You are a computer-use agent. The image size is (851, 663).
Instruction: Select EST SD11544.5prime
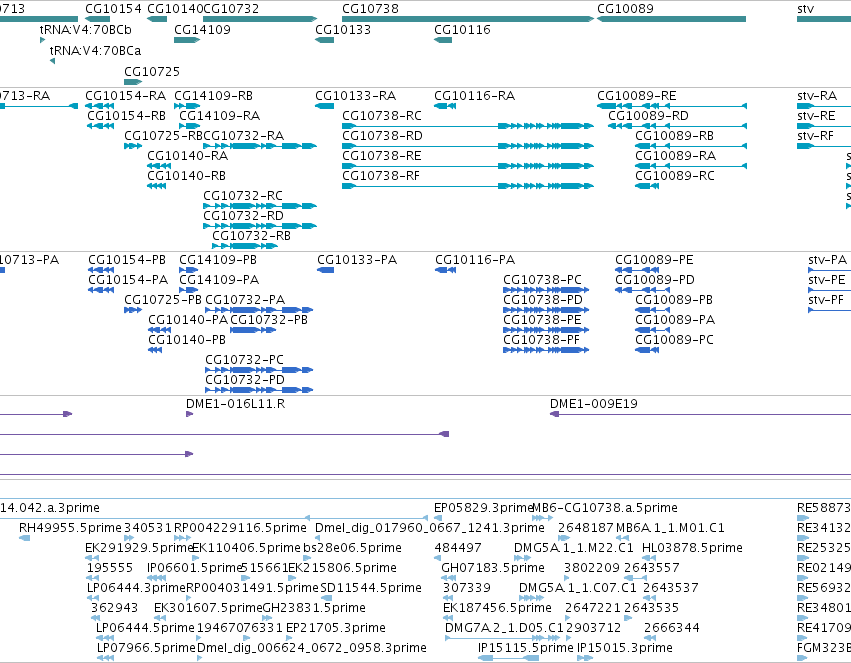(371, 588)
